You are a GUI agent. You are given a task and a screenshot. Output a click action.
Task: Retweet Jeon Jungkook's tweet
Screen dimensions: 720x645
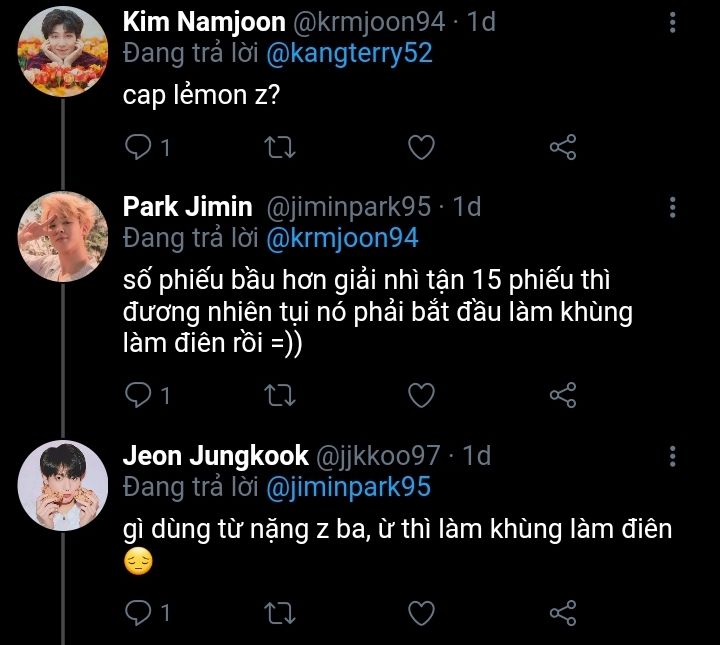pos(279,610)
